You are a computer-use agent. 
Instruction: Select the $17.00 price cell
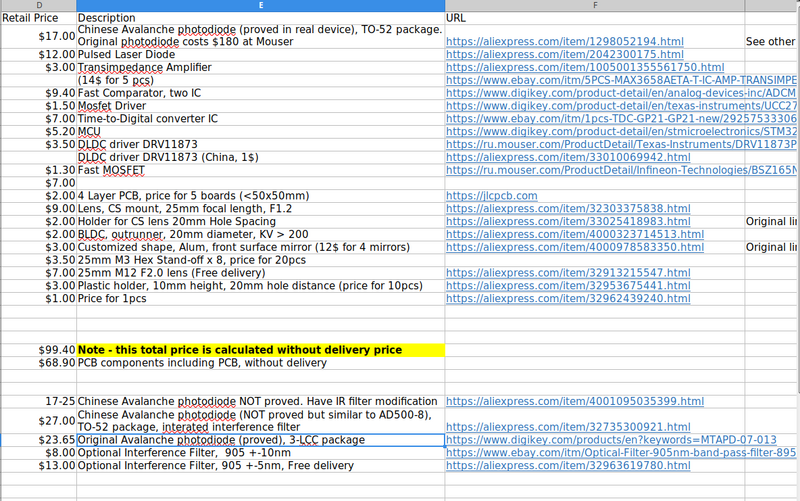pyautogui.click(x=39, y=36)
